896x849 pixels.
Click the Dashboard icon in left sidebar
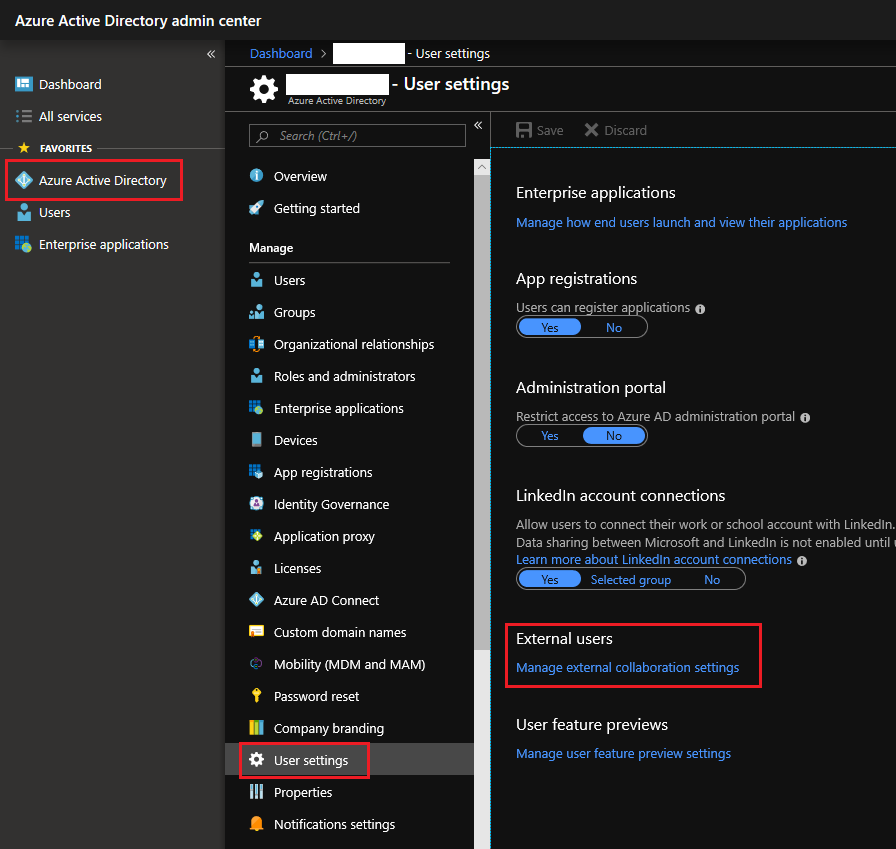23,84
